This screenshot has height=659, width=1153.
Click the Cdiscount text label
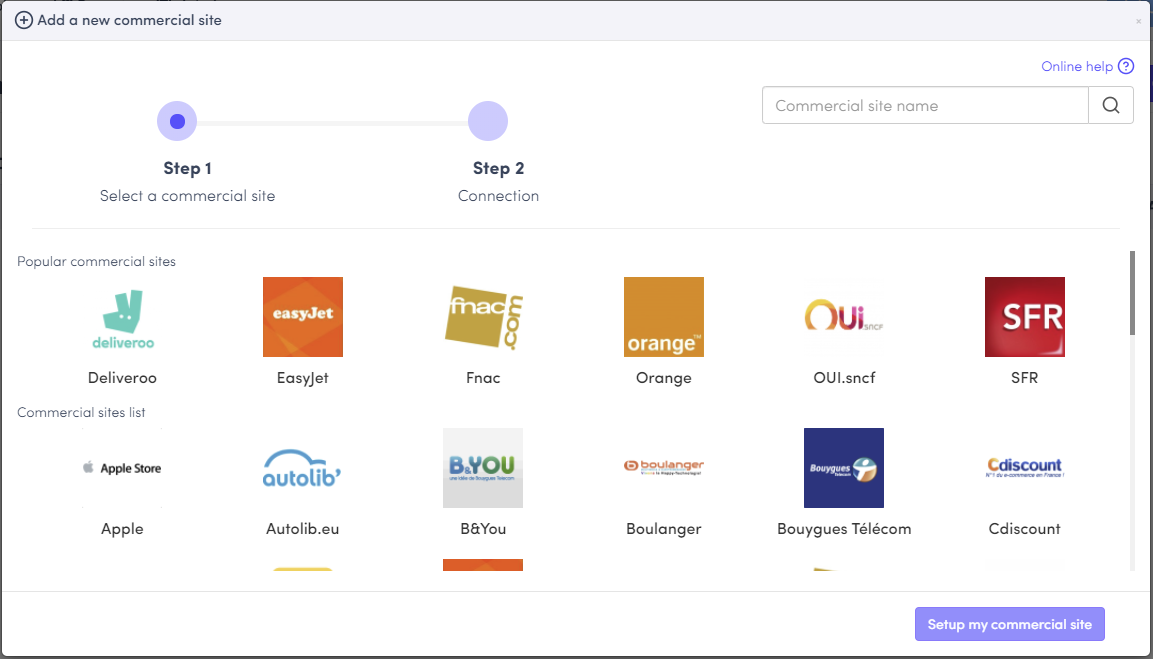pyautogui.click(x=1025, y=529)
